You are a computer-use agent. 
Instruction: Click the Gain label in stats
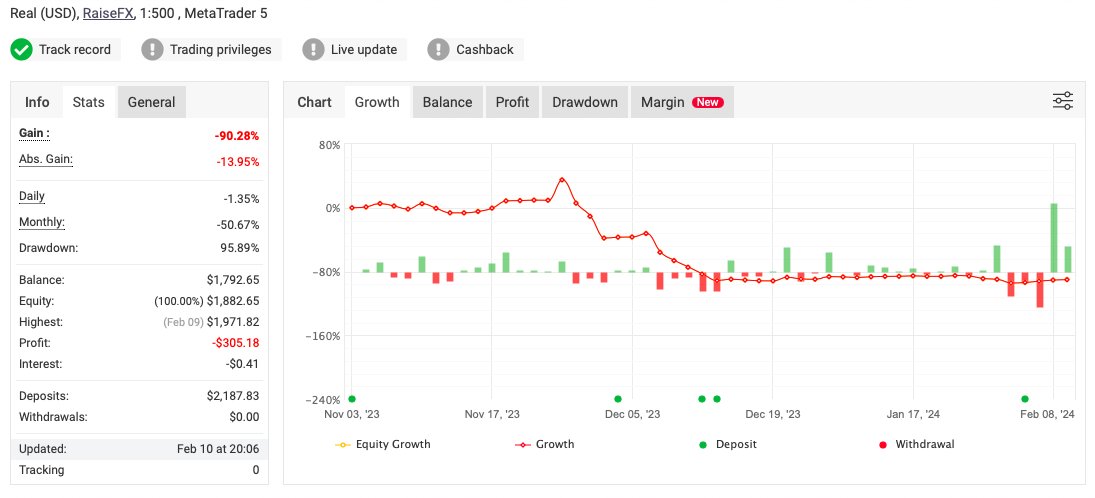coord(34,133)
